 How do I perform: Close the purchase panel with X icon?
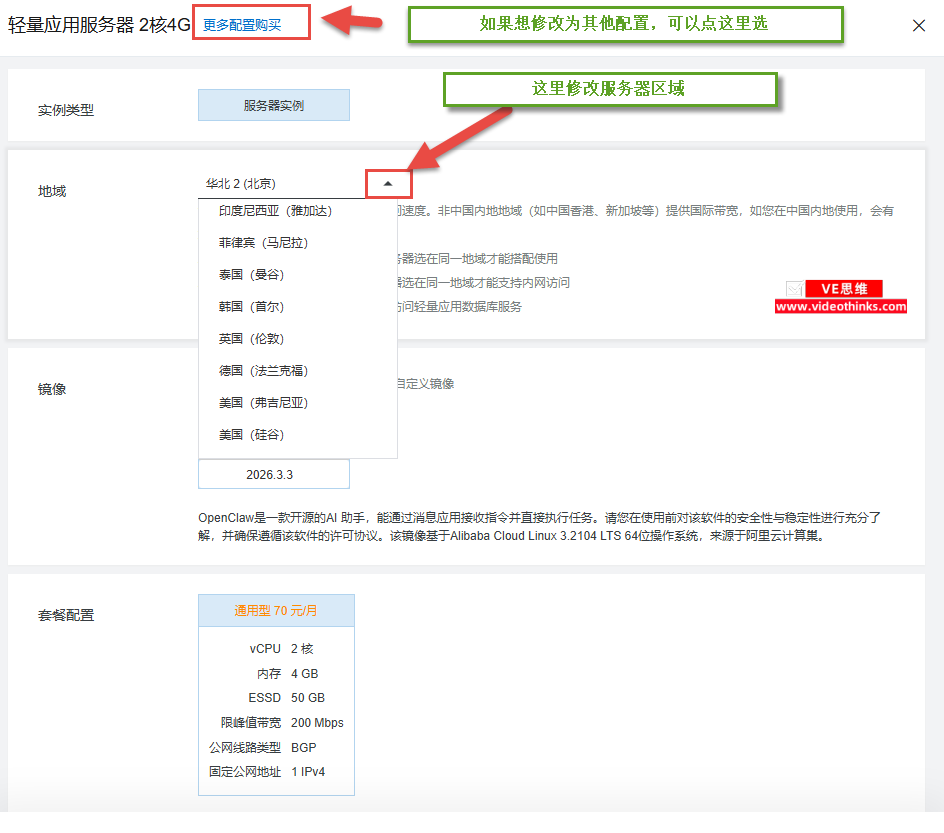(x=918, y=26)
